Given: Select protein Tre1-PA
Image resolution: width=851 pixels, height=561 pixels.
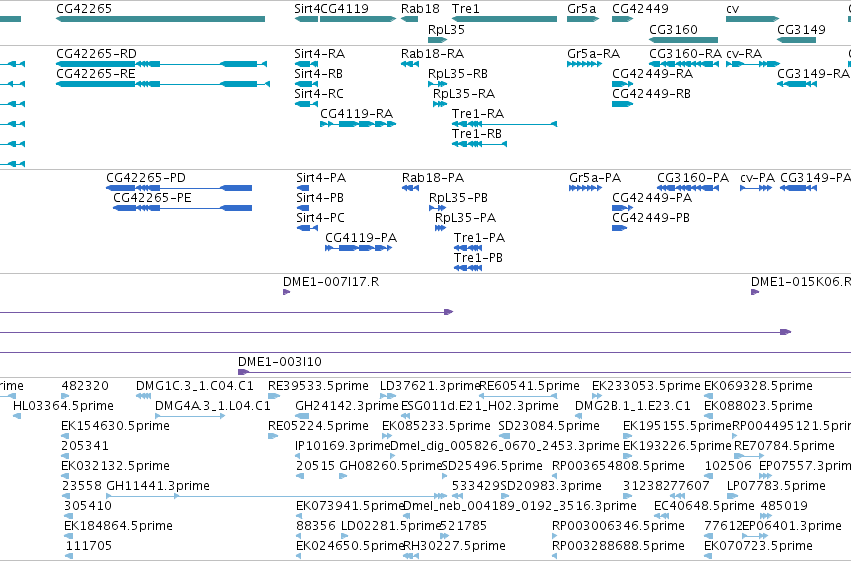Looking at the screenshot, I should 468,248.
